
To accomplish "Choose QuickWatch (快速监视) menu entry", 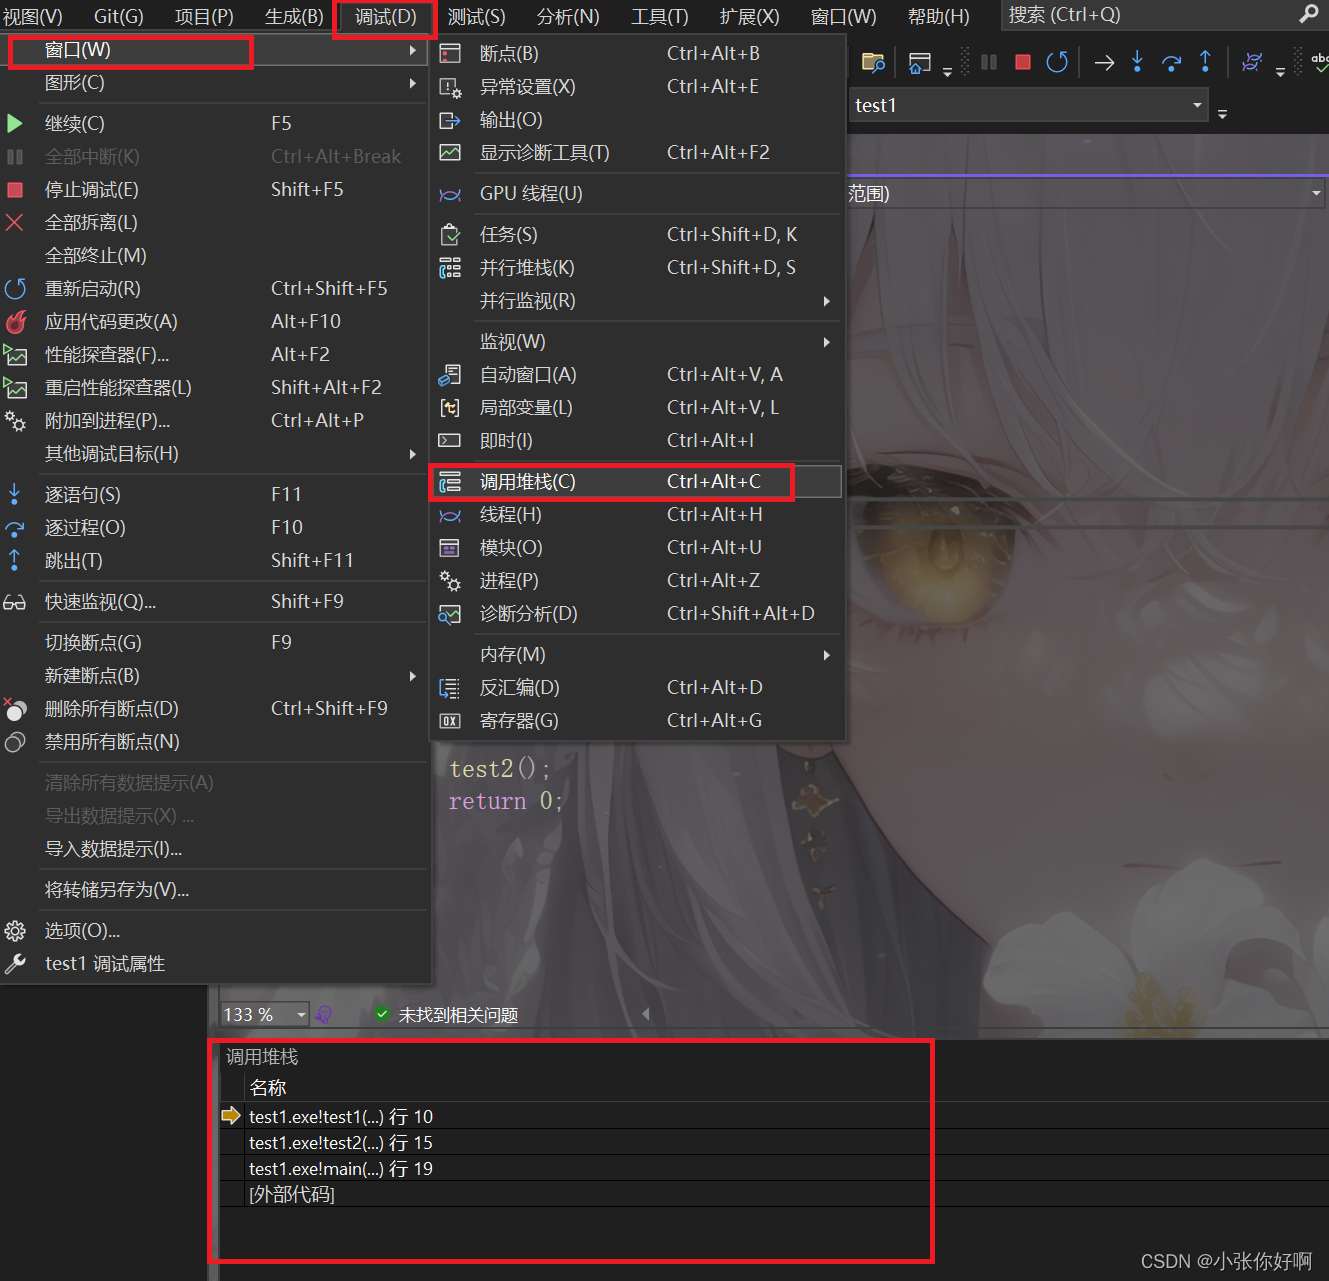I will [215, 602].
